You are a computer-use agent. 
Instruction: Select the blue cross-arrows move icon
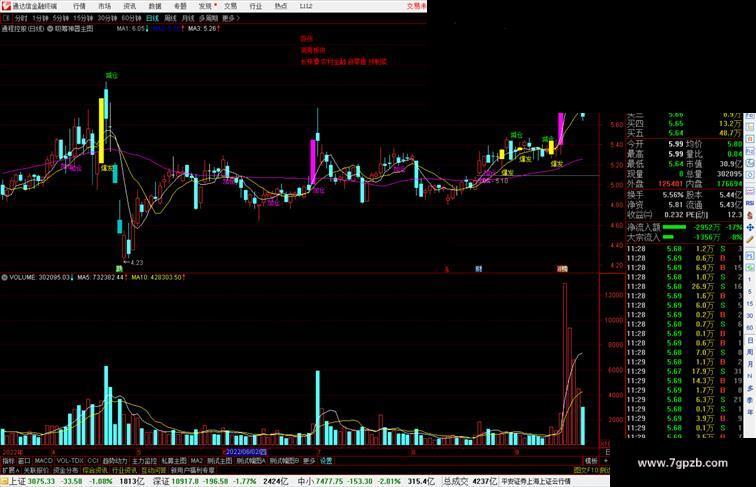tap(750, 228)
